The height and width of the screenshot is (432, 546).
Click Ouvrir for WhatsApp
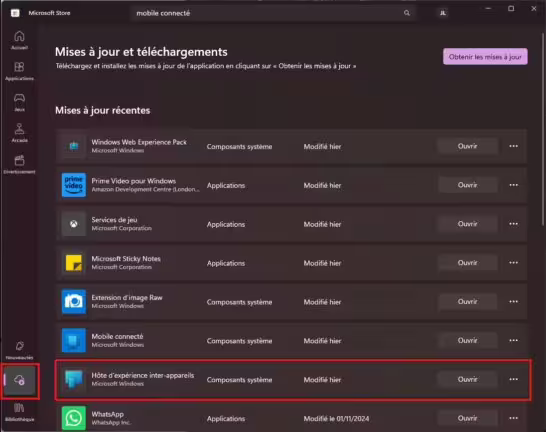[468, 418]
